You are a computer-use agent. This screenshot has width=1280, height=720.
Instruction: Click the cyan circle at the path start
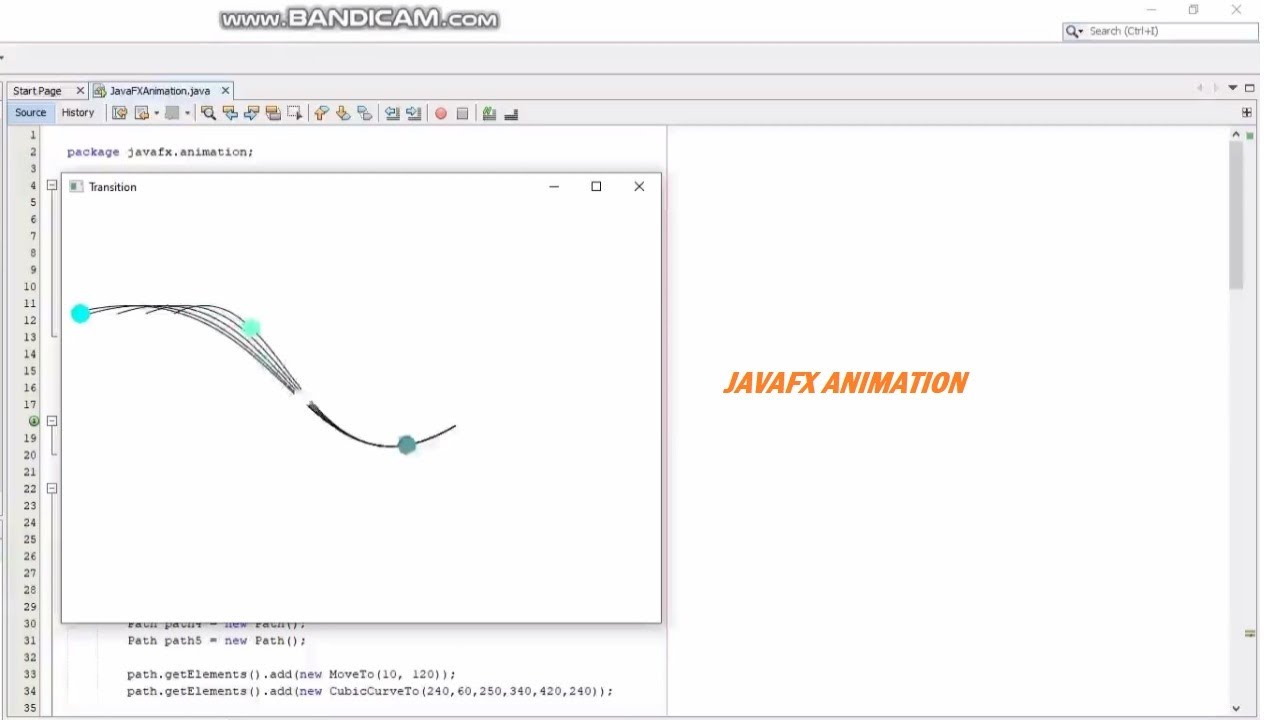[80, 314]
